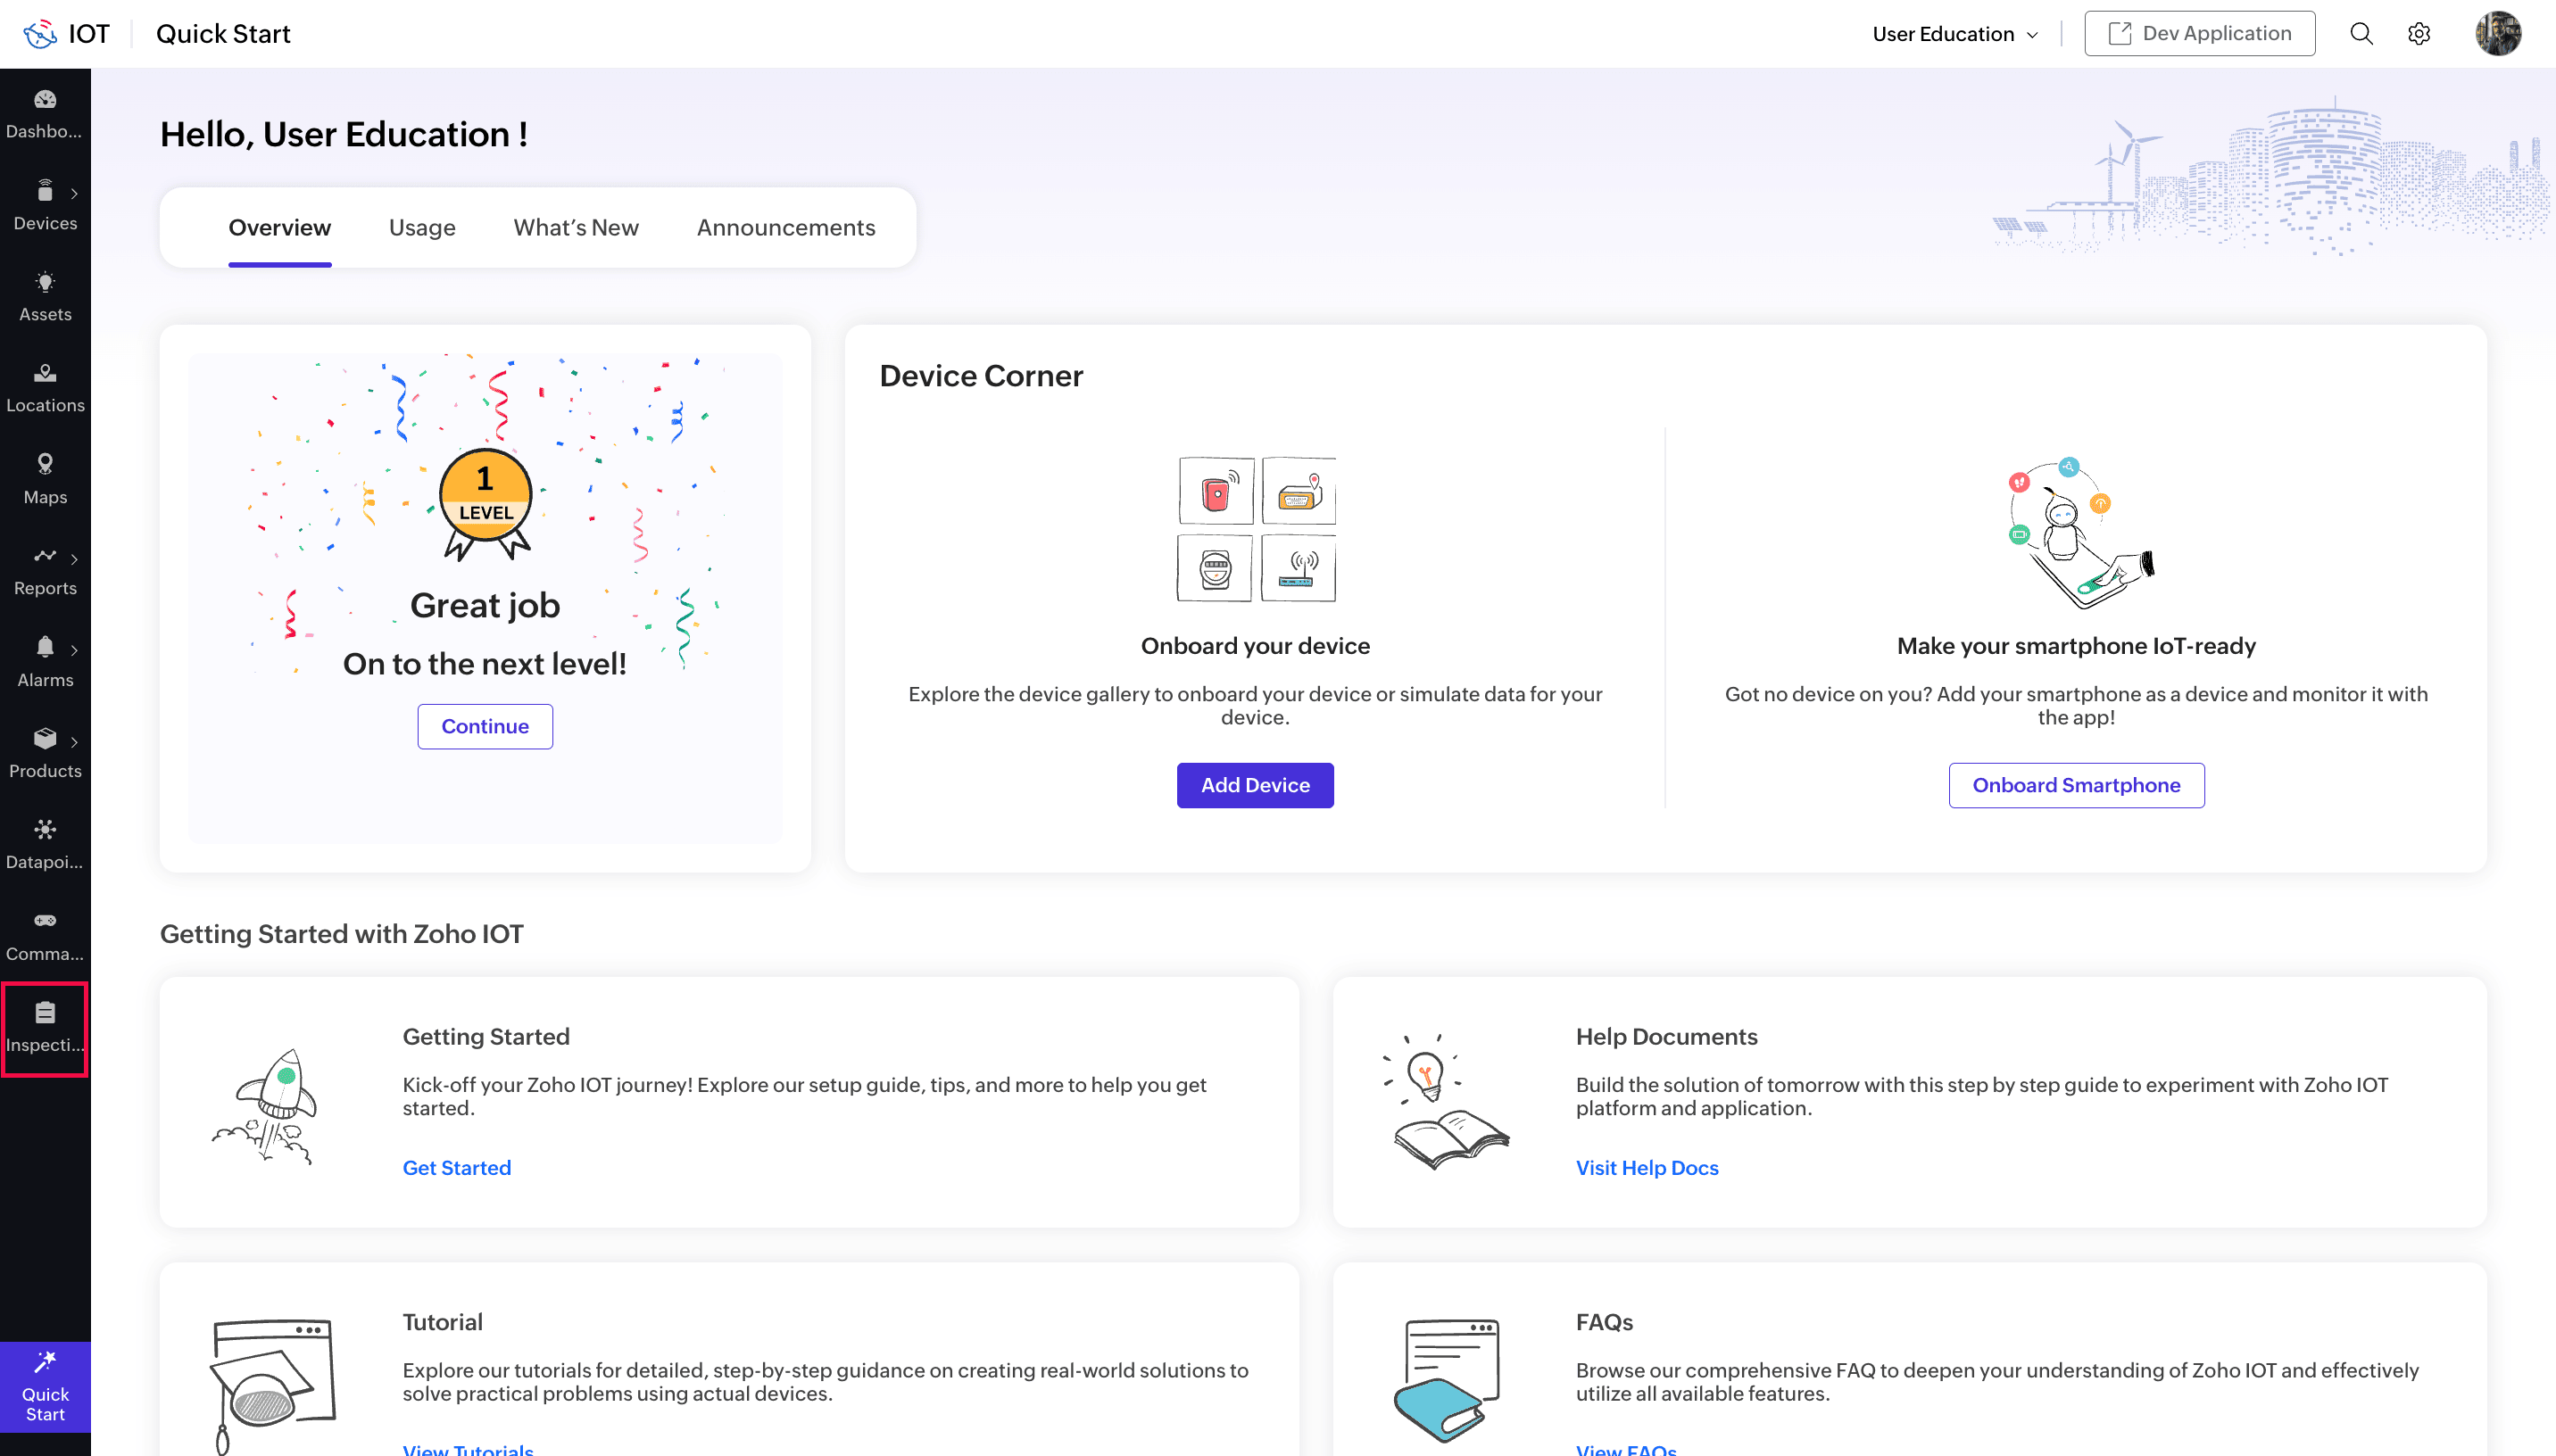Click the Zoho IOT logo
The height and width of the screenshot is (1456, 2556).
pos(42,34)
